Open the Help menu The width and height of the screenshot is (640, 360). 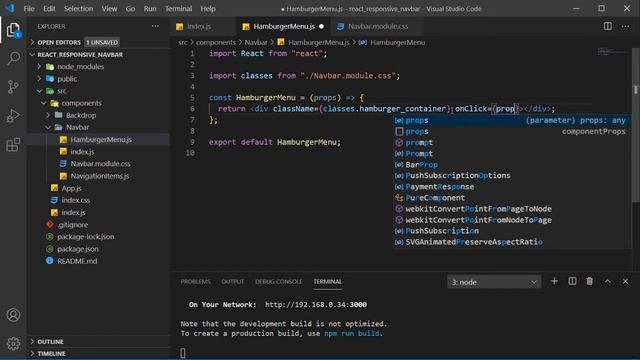(x=208, y=9)
